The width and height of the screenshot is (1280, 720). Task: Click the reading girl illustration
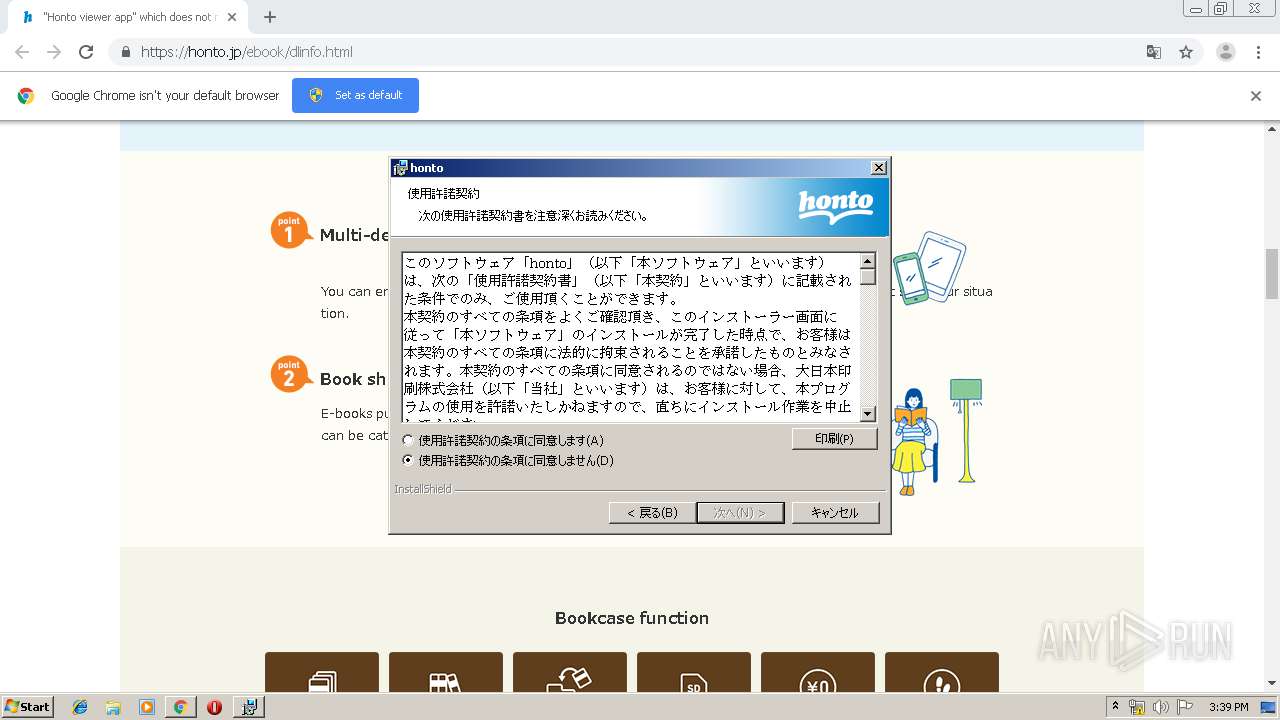(915, 443)
